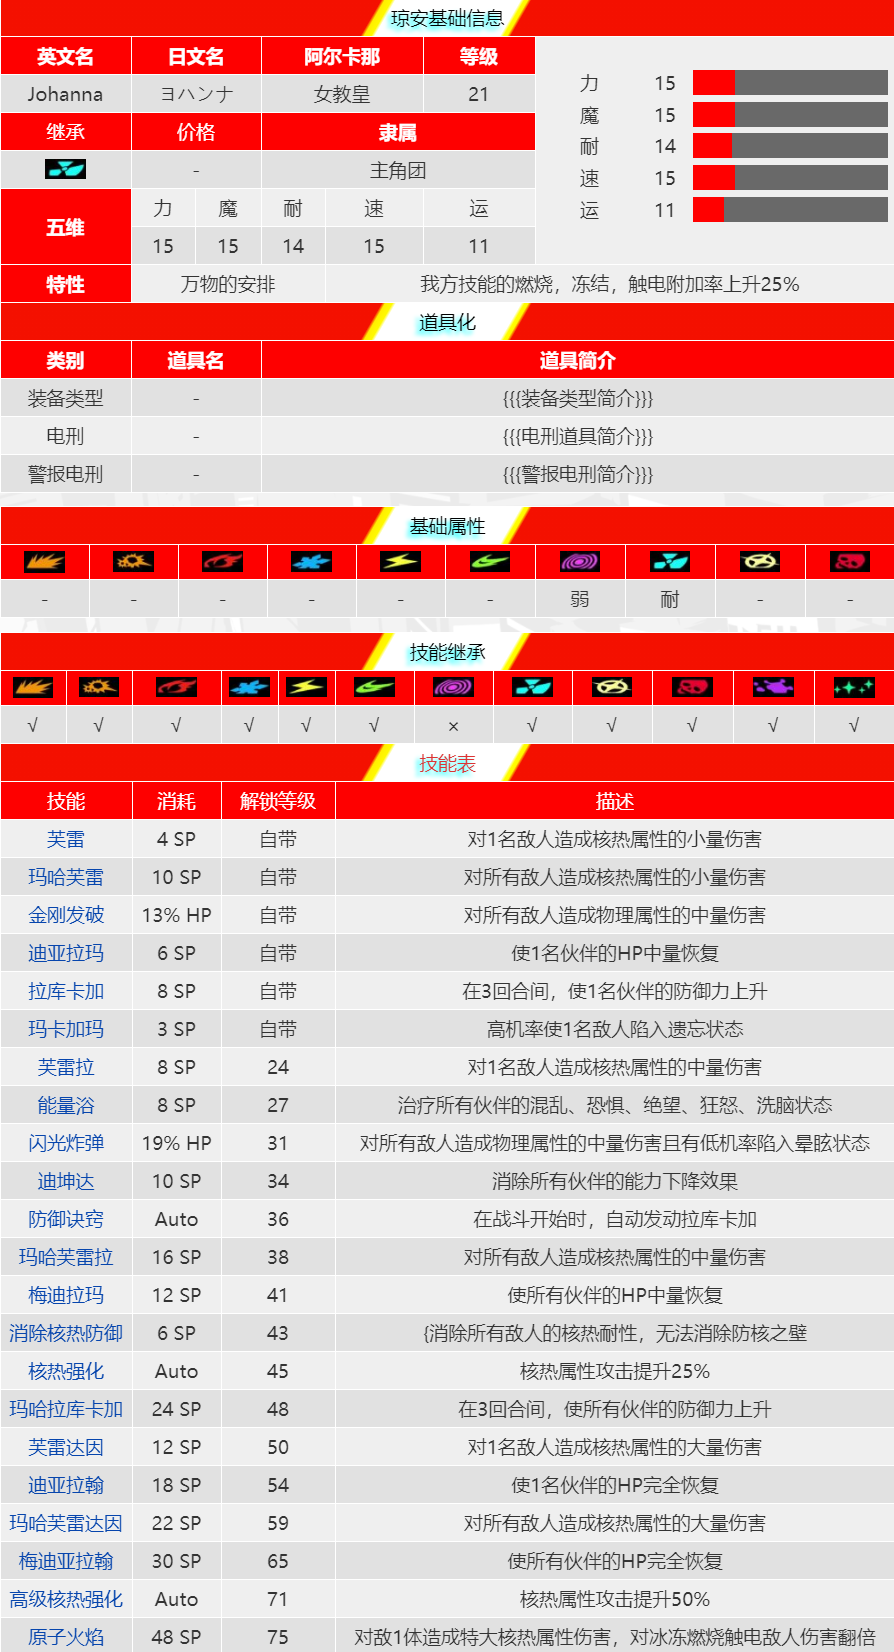The height and width of the screenshot is (1652, 894).
Task: Open the 迪亚拉玛 skill link
Action: coord(66,953)
